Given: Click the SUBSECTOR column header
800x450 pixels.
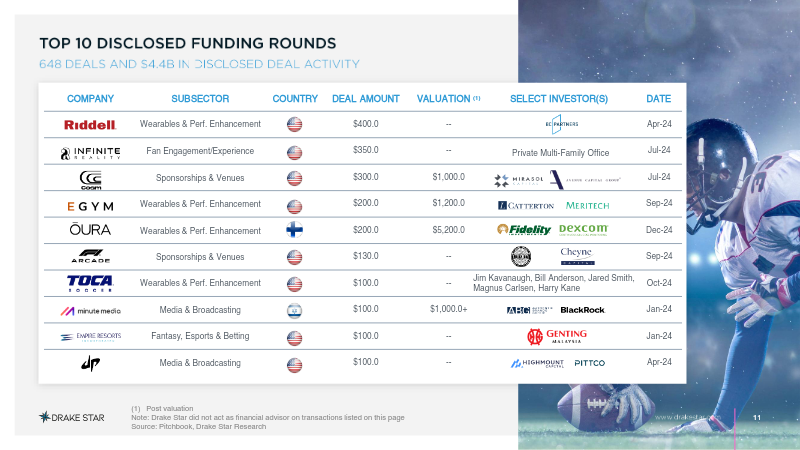Looking at the screenshot, I should pos(200,99).
